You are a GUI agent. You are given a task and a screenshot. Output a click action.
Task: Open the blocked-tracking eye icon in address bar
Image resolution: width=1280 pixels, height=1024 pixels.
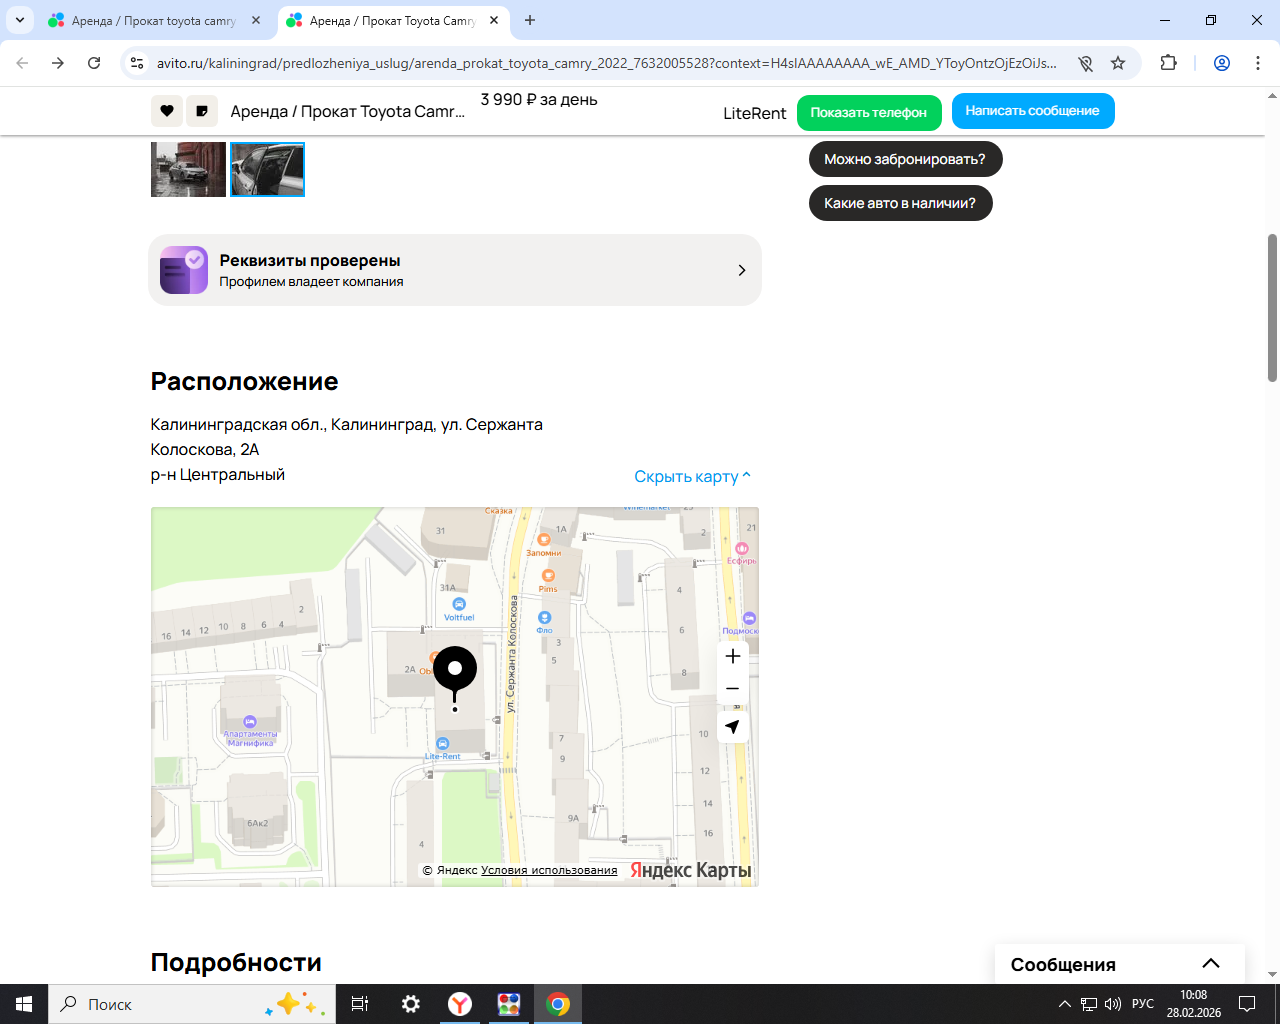pos(1085,63)
